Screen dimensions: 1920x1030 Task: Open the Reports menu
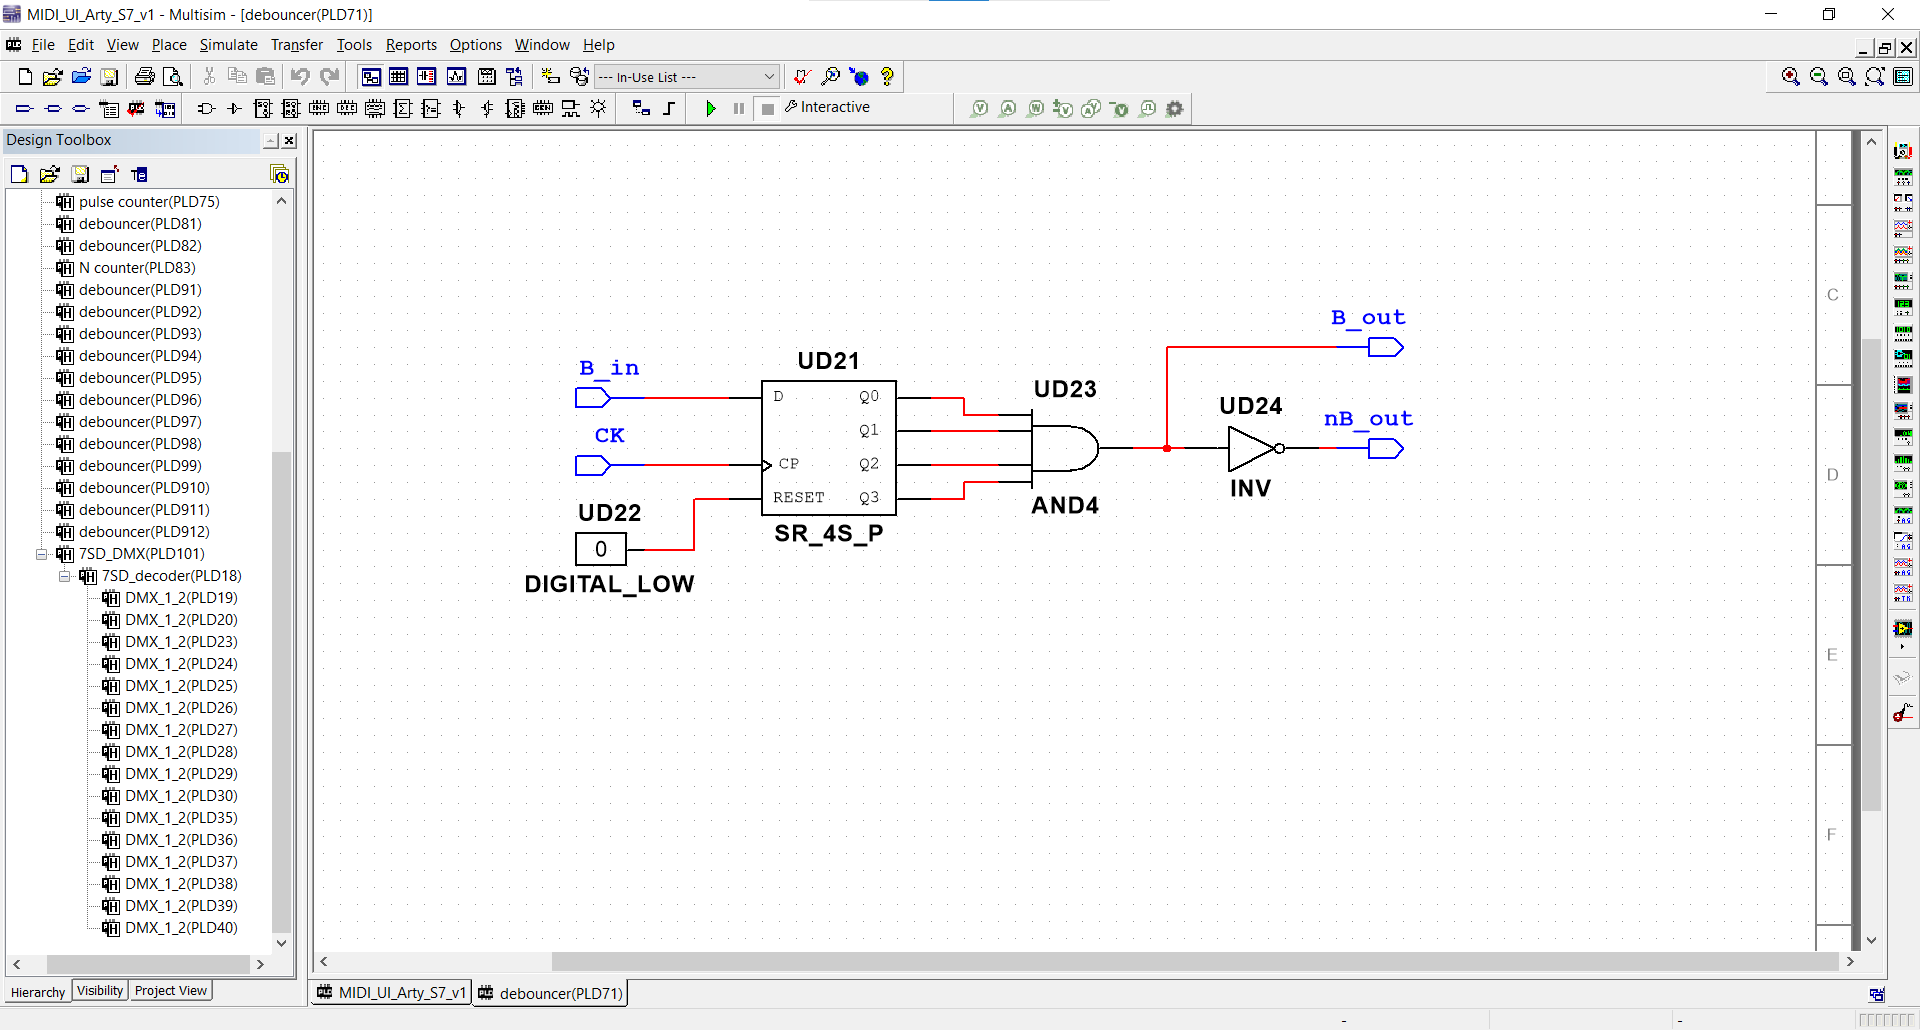click(411, 45)
